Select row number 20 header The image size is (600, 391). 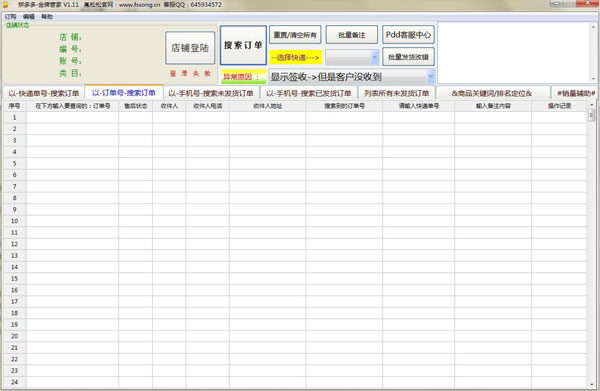click(x=15, y=336)
